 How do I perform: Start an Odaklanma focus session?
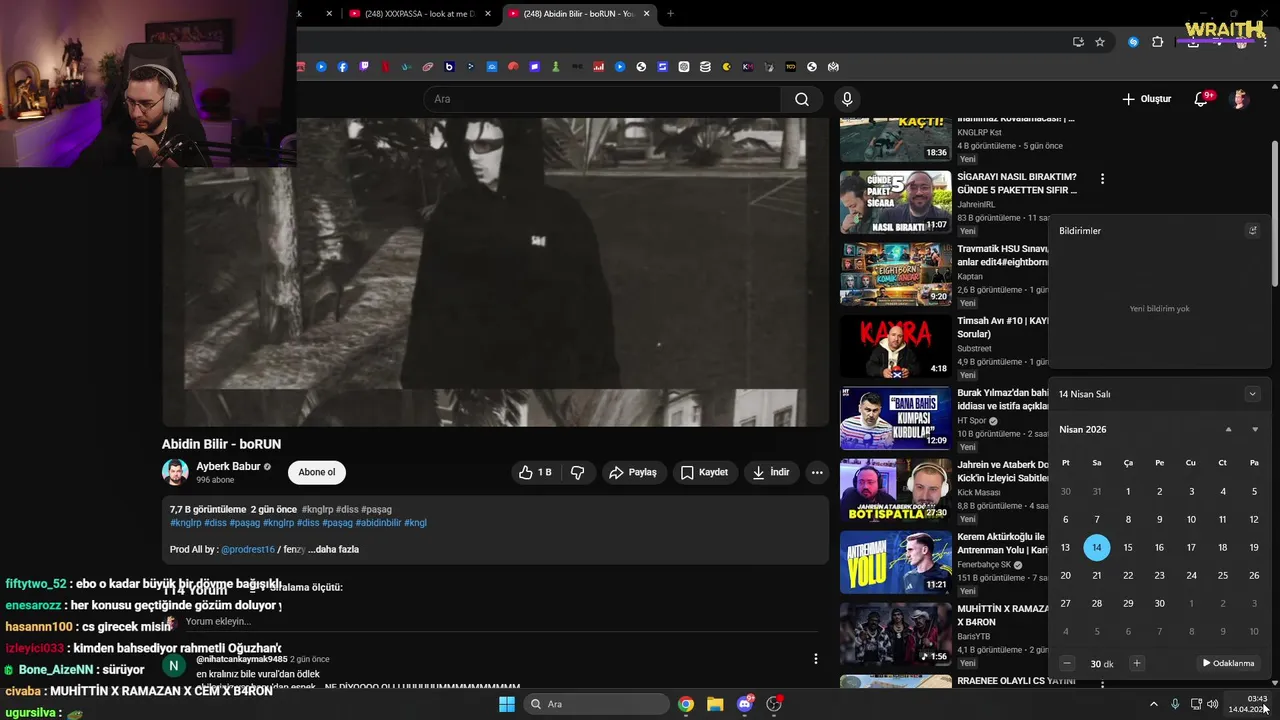pyautogui.click(x=1228, y=663)
